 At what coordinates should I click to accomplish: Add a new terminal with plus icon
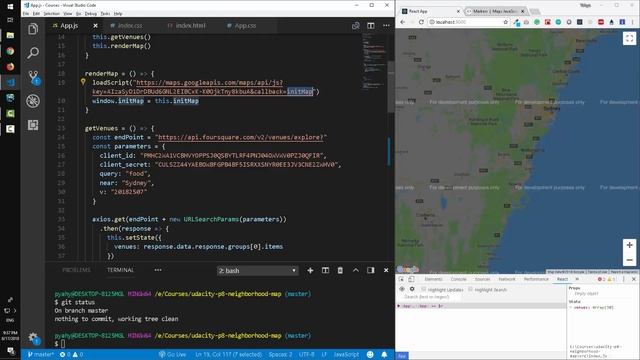[310, 270]
